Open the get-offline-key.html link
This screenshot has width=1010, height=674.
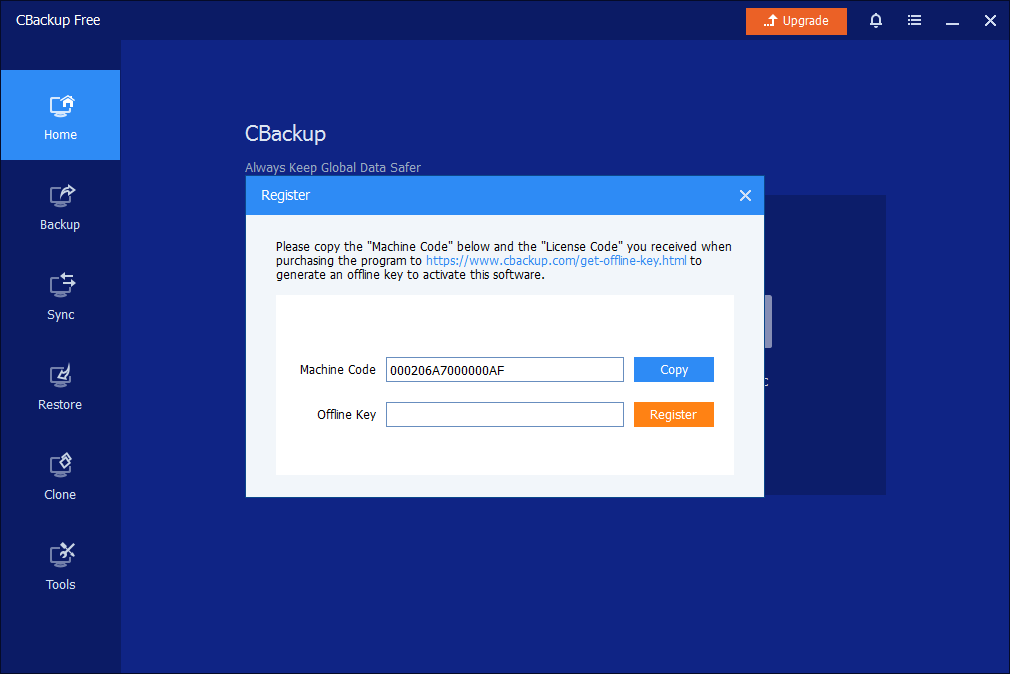coord(557,261)
